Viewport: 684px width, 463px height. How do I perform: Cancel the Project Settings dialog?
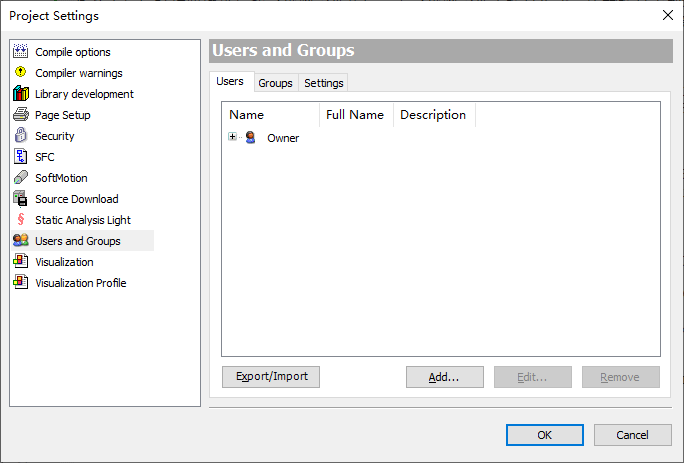[x=632, y=435]
